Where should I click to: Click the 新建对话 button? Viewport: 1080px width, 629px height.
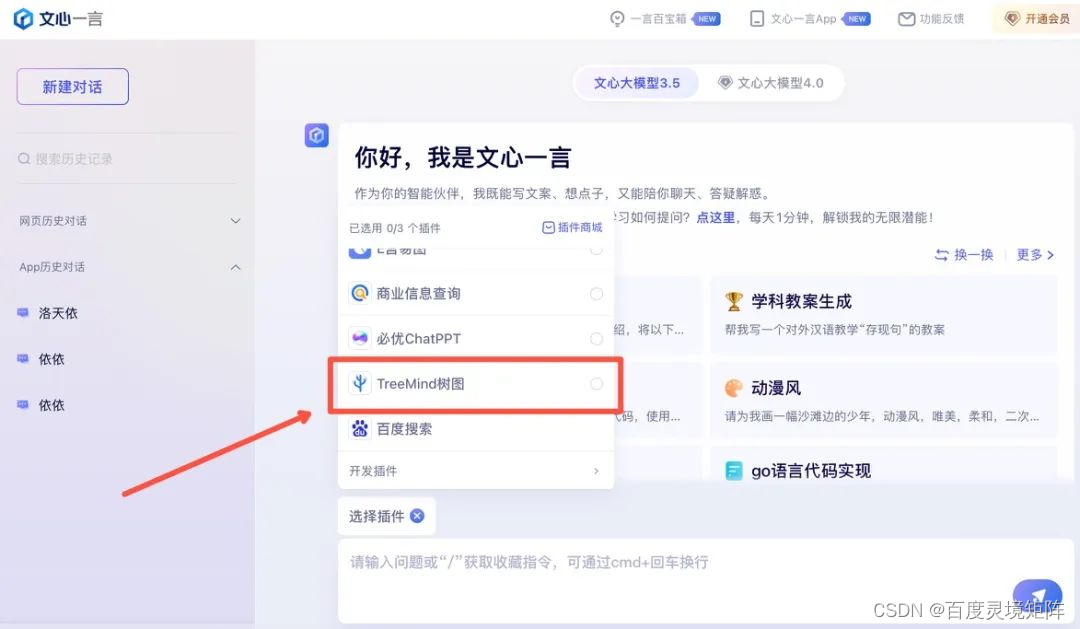tap(72, 87)
